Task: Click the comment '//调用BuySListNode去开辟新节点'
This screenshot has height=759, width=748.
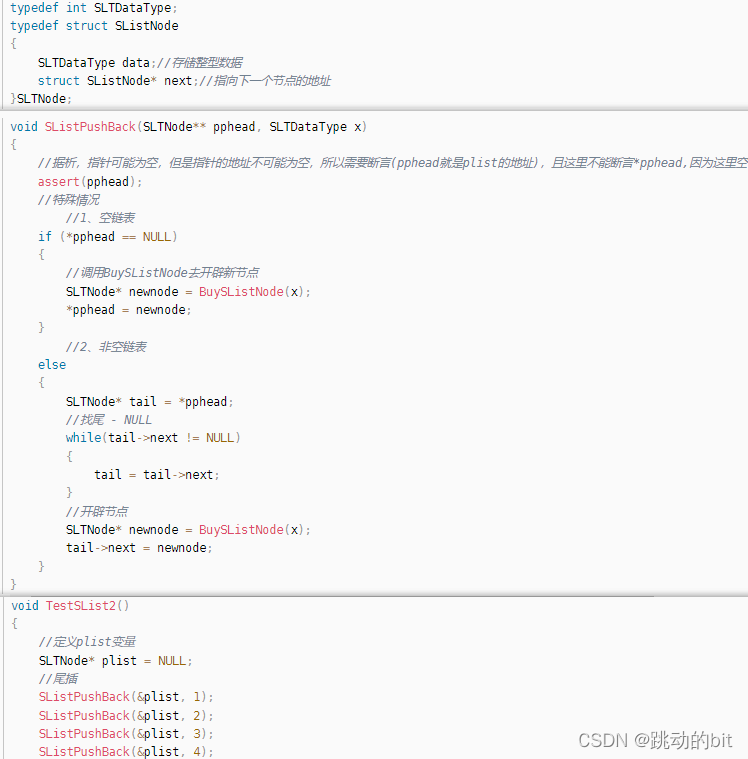Action: (162, 273)
